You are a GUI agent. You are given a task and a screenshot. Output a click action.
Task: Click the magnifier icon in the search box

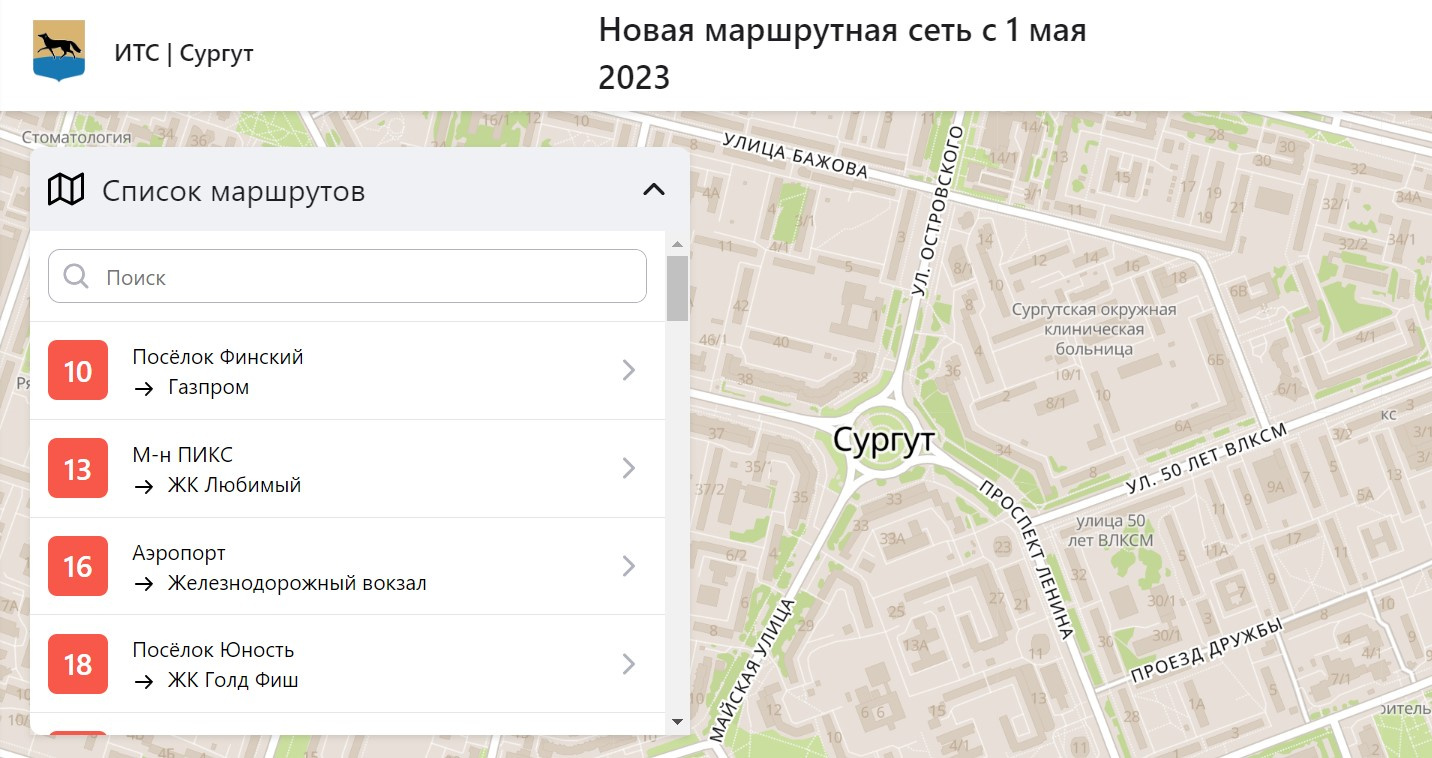[x=77, y=276]
